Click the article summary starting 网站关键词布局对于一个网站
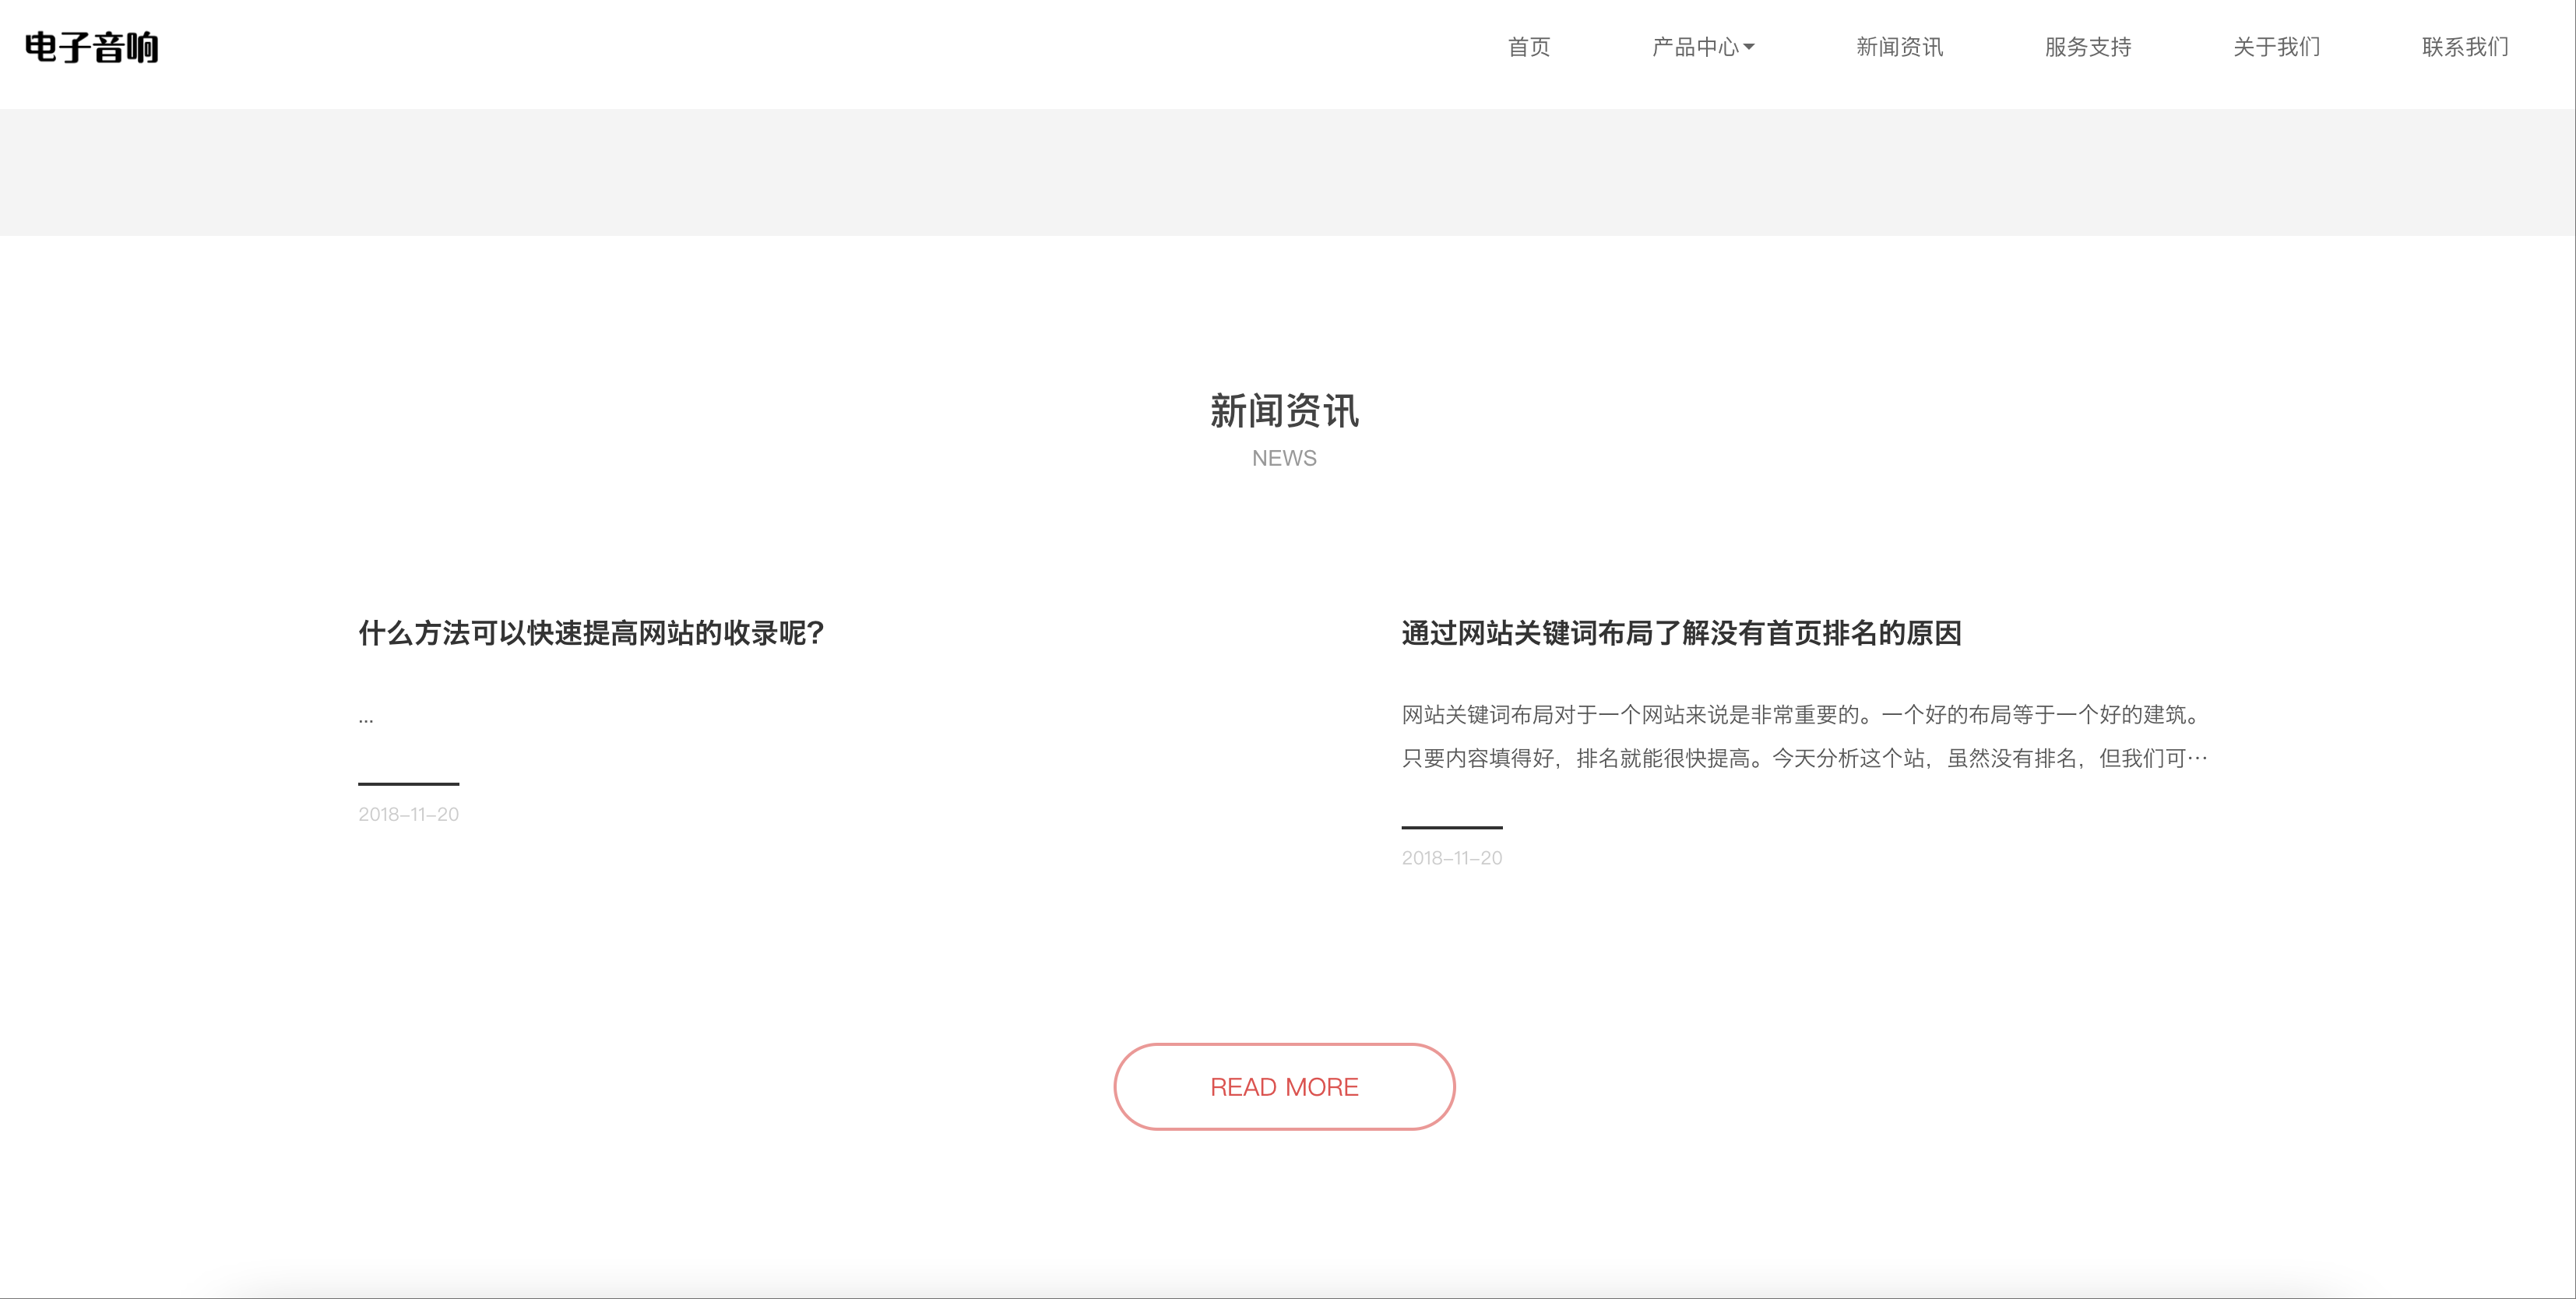The width and height of the screenshot is (2576, 1299). pos(1804,736)
